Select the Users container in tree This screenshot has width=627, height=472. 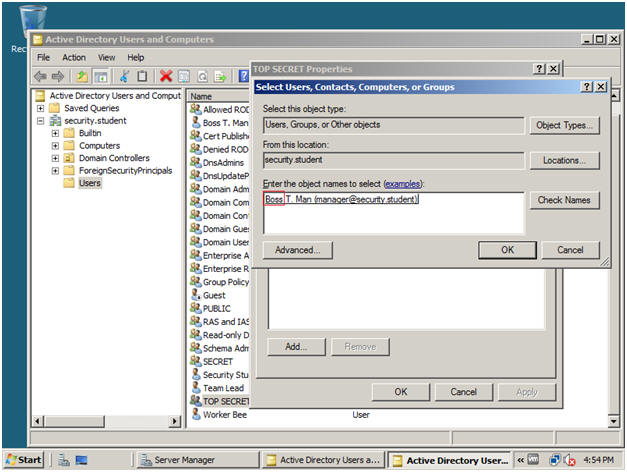[90, 183]
